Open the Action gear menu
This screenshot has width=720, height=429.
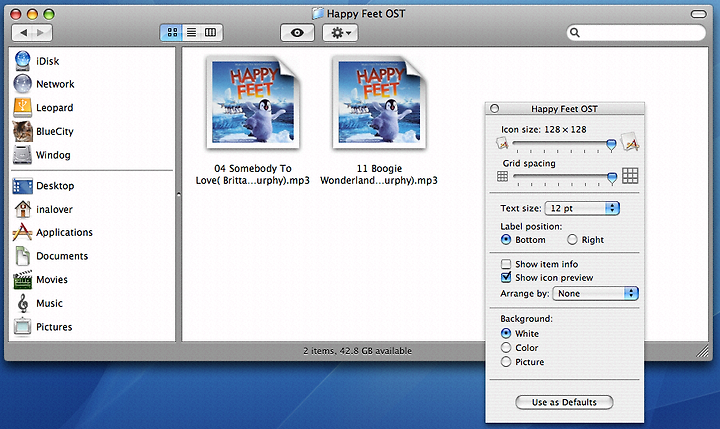pos(340,33)
